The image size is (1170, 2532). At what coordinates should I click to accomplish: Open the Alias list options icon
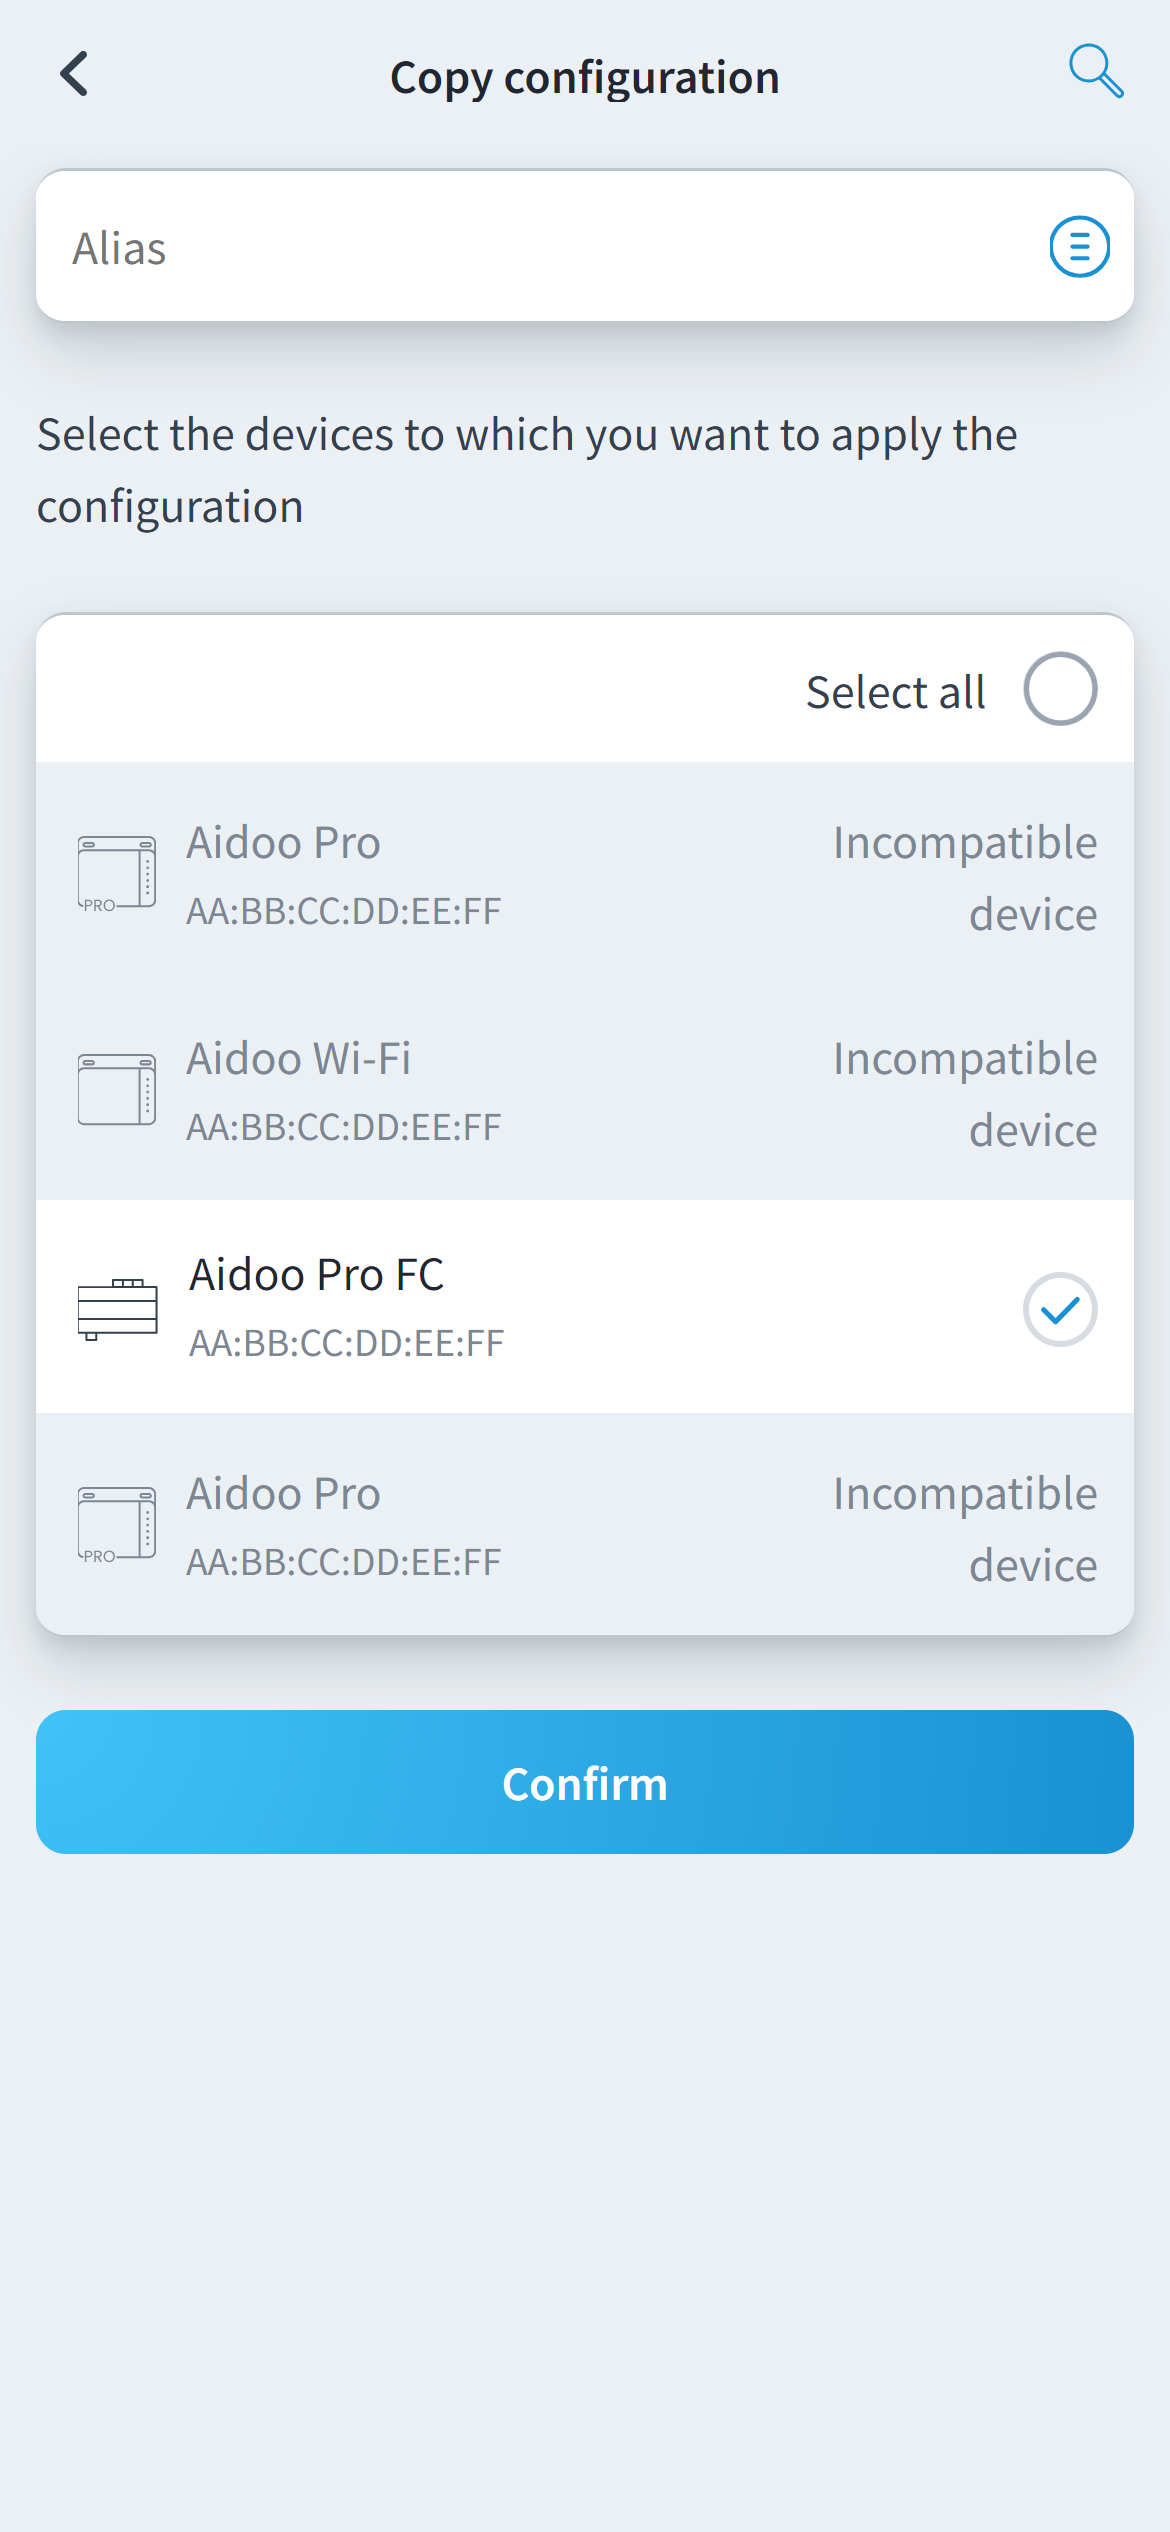(1079, 246)
